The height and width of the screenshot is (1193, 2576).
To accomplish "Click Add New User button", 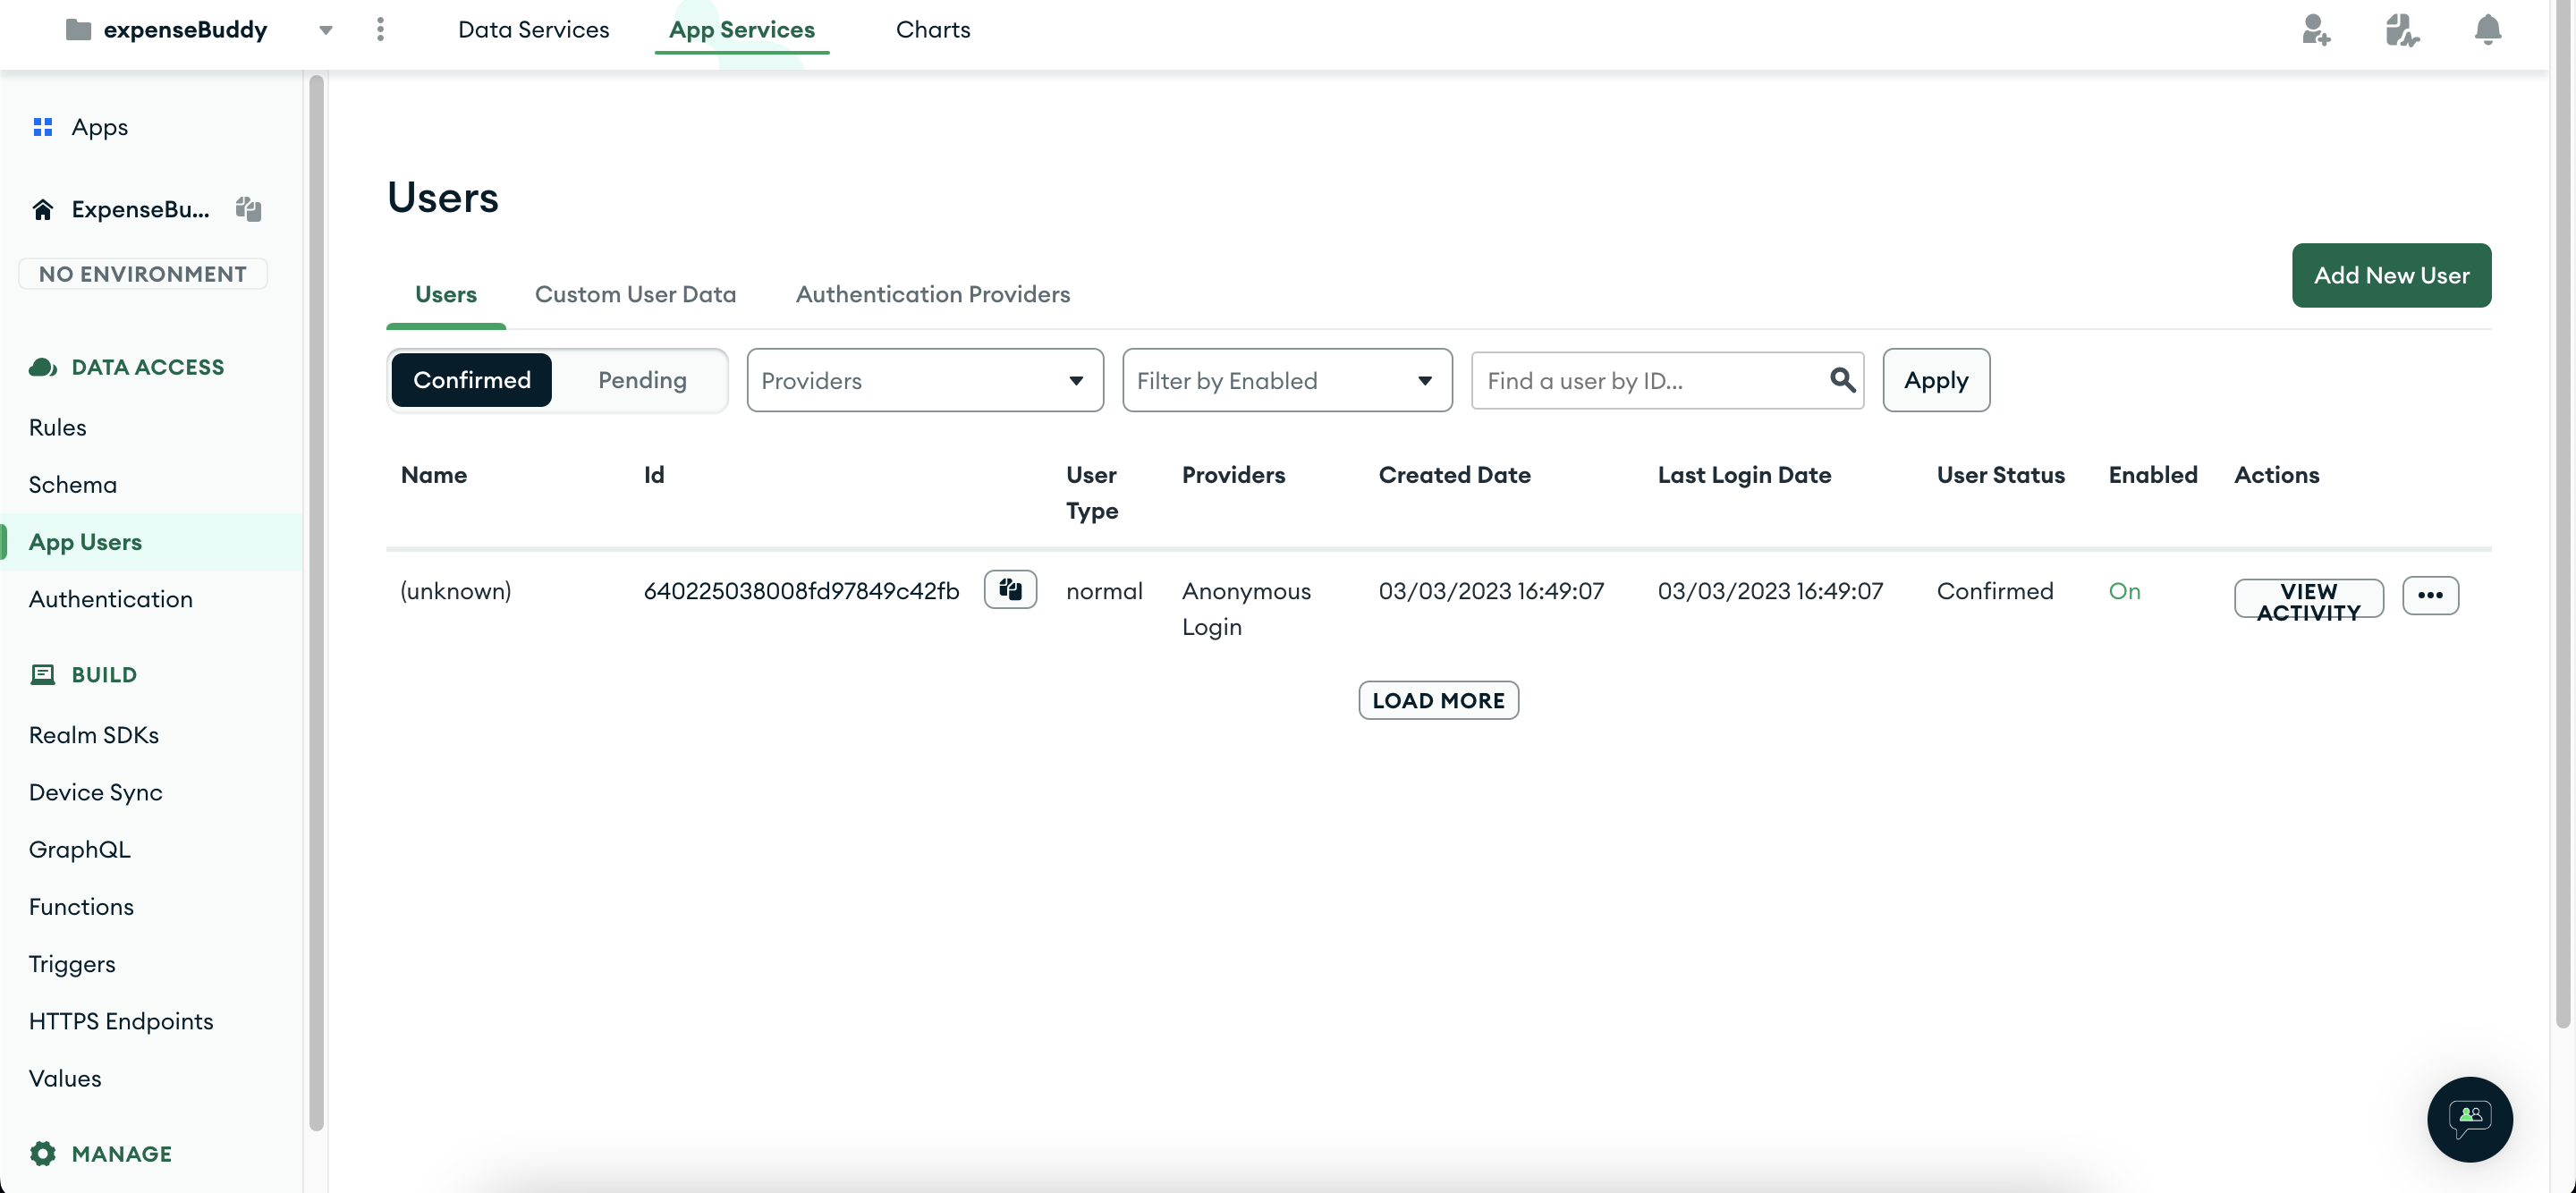I will pos(2391,275).
